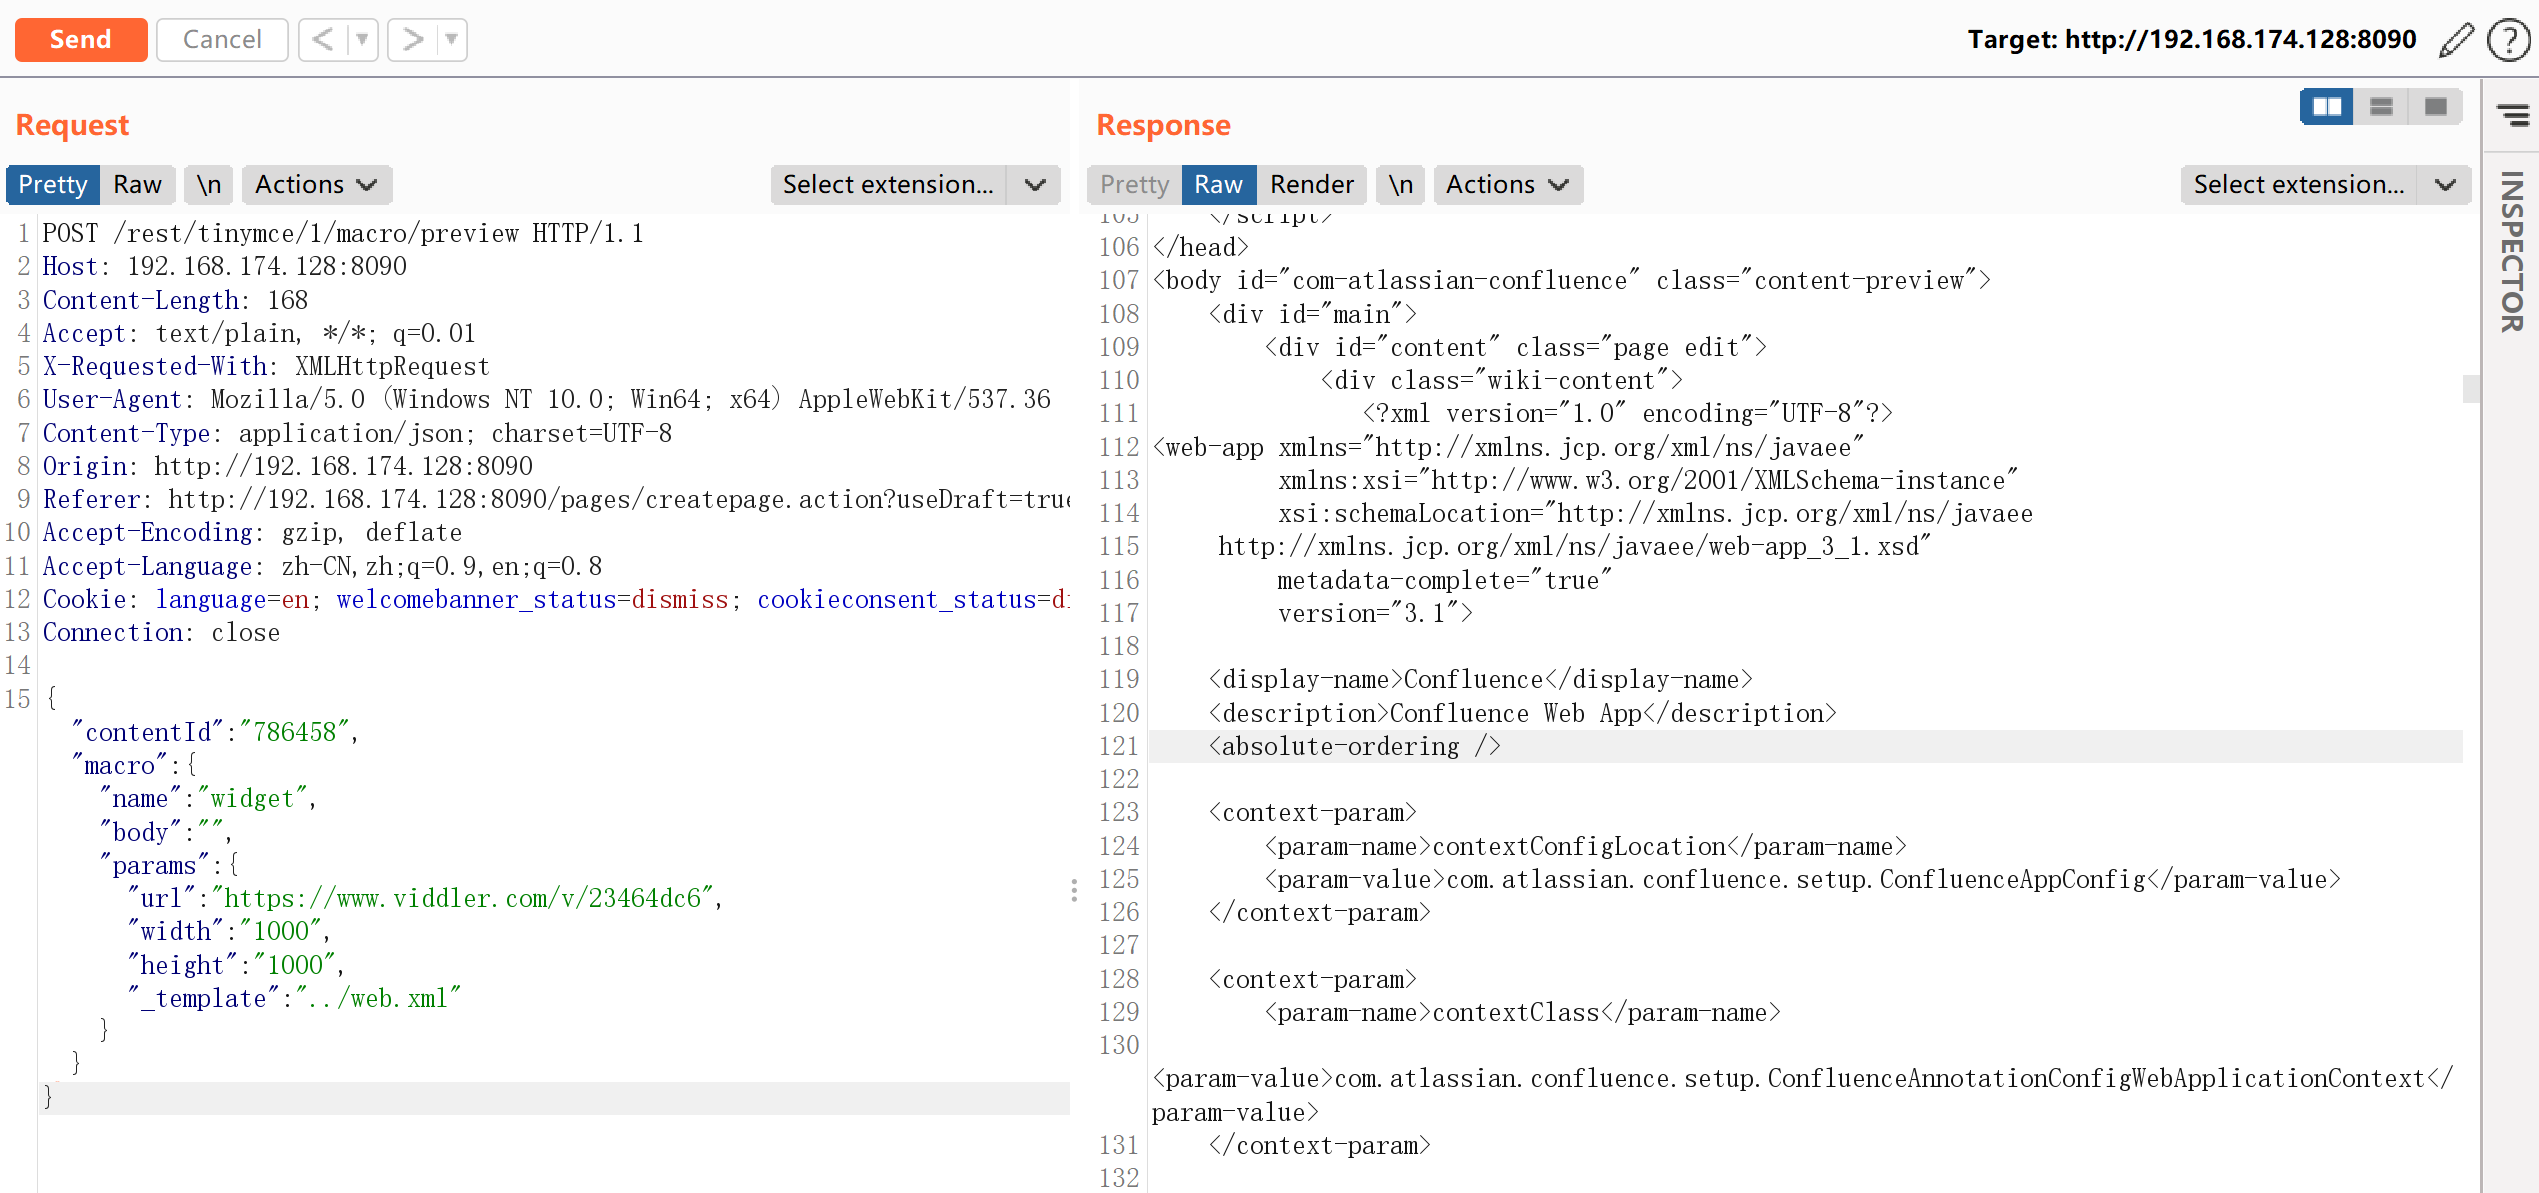The image size is (2539, 1193).
Task: Toggle response newline \n display
Action: coord(1400,185)
